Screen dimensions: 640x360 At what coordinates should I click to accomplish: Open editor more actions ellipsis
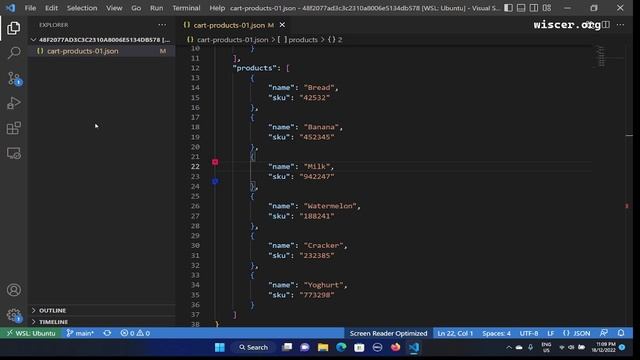tap(620, 25)
